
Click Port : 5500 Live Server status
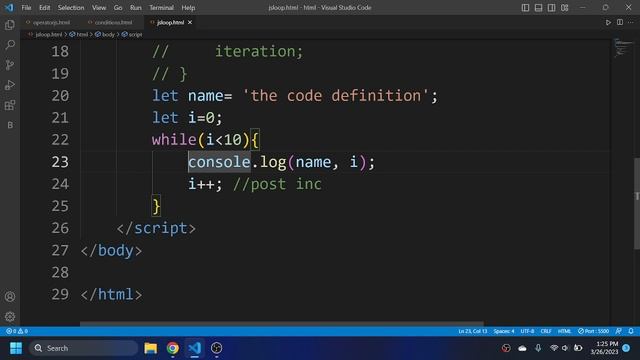(593, 331)
